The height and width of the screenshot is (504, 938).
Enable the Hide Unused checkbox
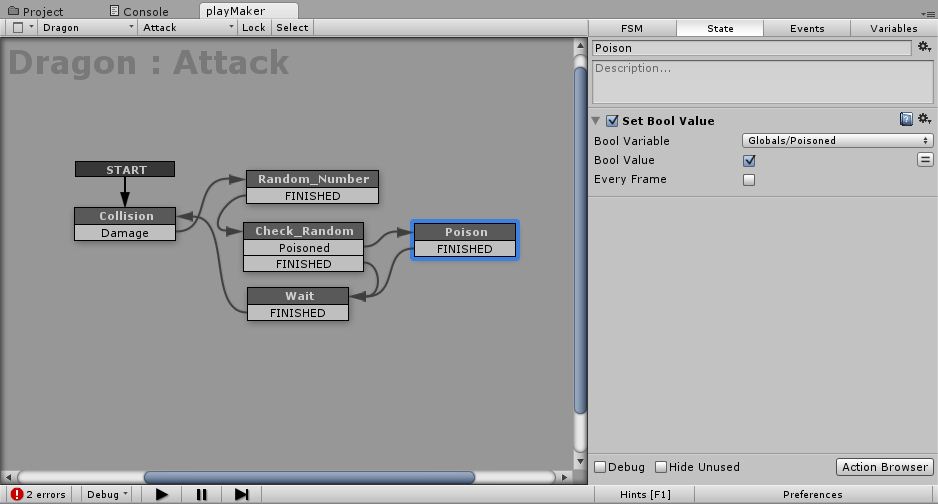click(661, 467)
